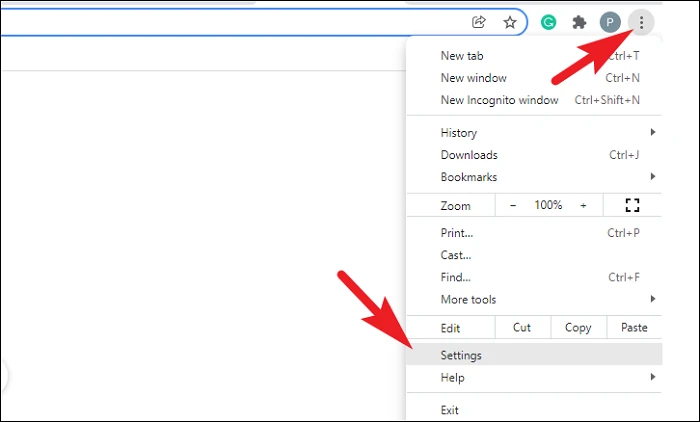Click the Copy button in Edit row

pos(578,327)
